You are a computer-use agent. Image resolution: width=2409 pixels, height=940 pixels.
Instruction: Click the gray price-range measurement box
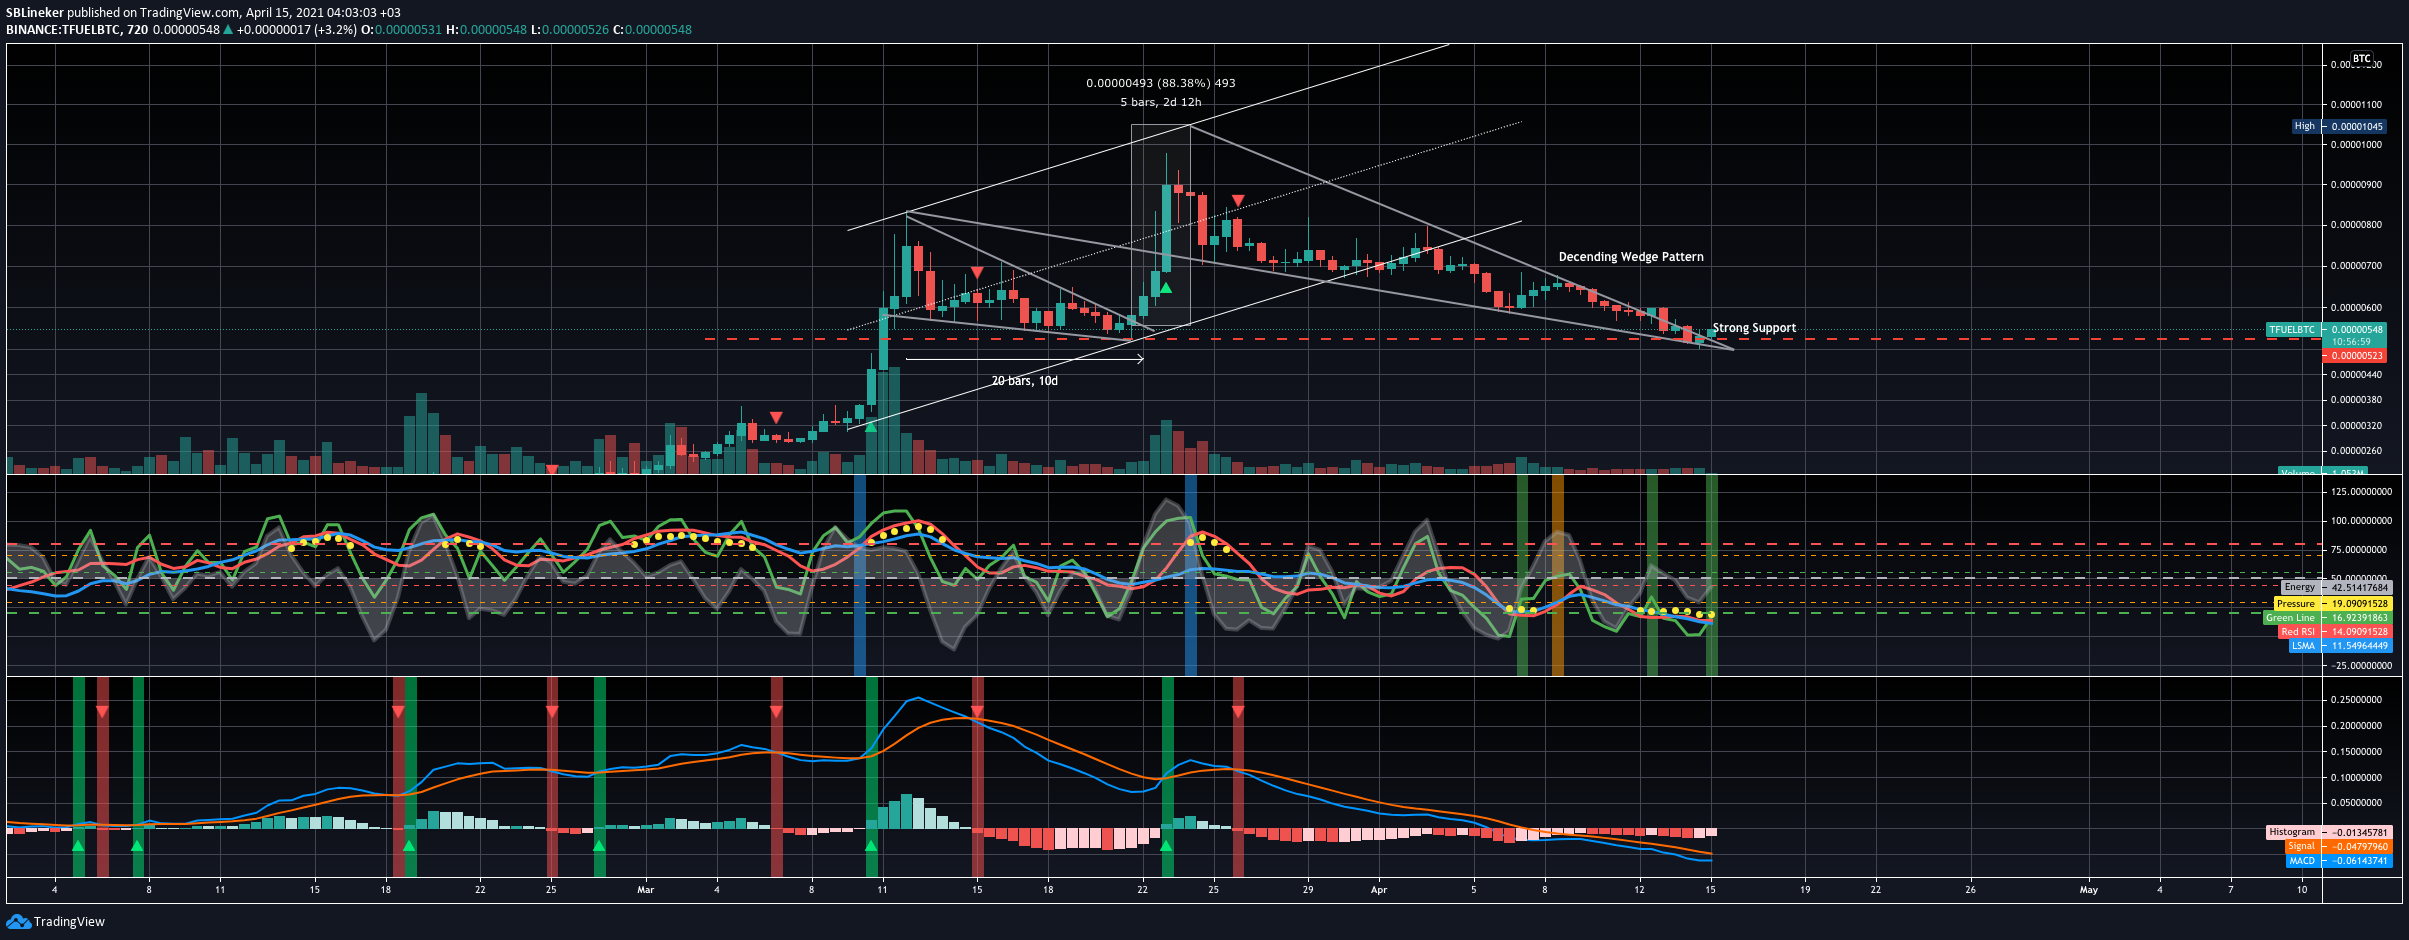(1160, 225)
